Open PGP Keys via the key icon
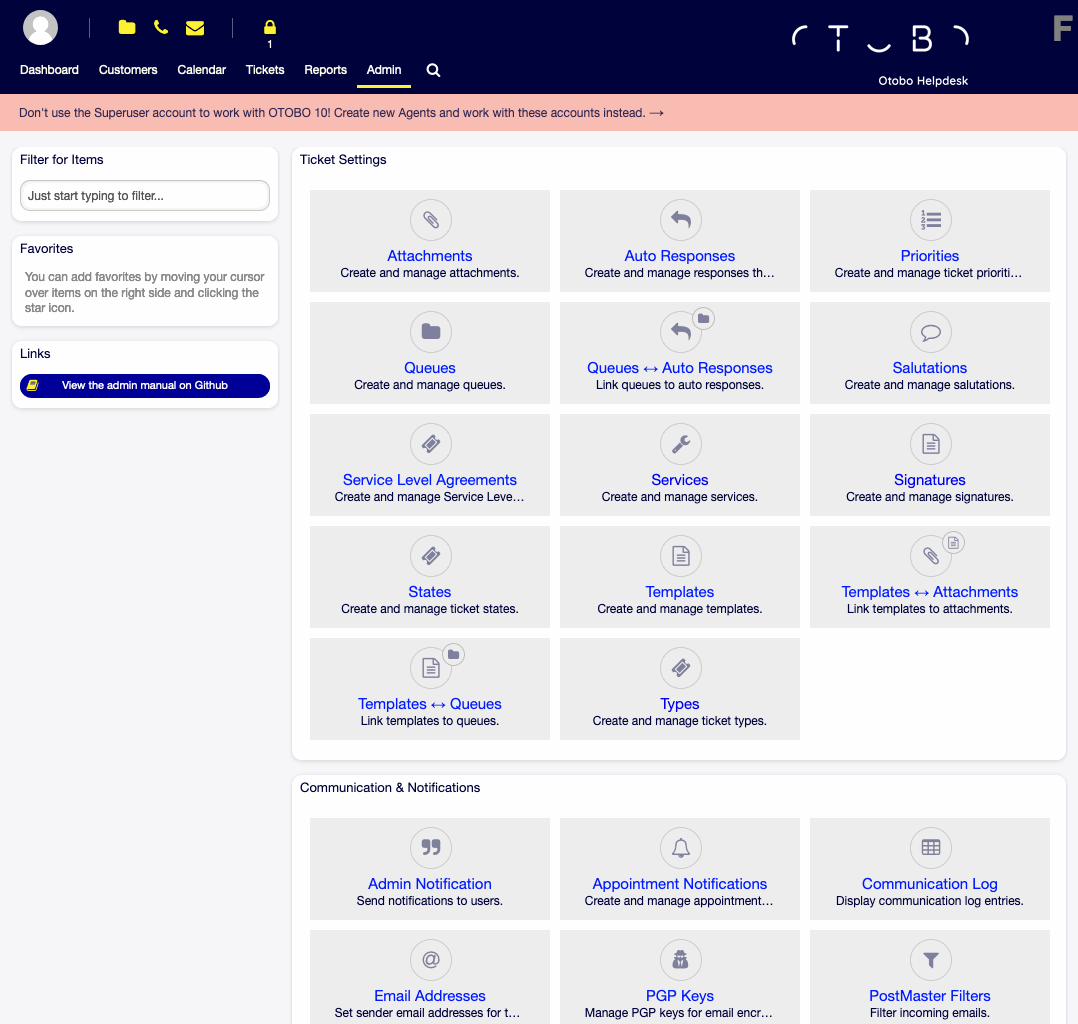1078x1024 pixels. pyautogui.click(x=680, y=960)
